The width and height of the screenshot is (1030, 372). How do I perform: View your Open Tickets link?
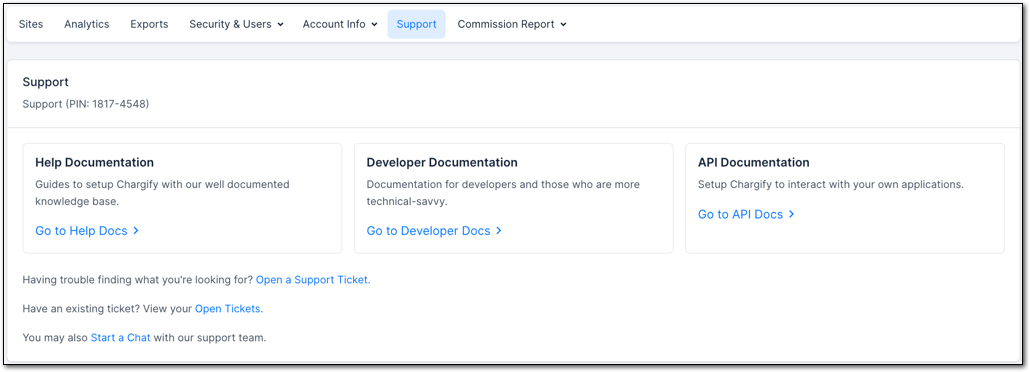[x=228, y=308]
